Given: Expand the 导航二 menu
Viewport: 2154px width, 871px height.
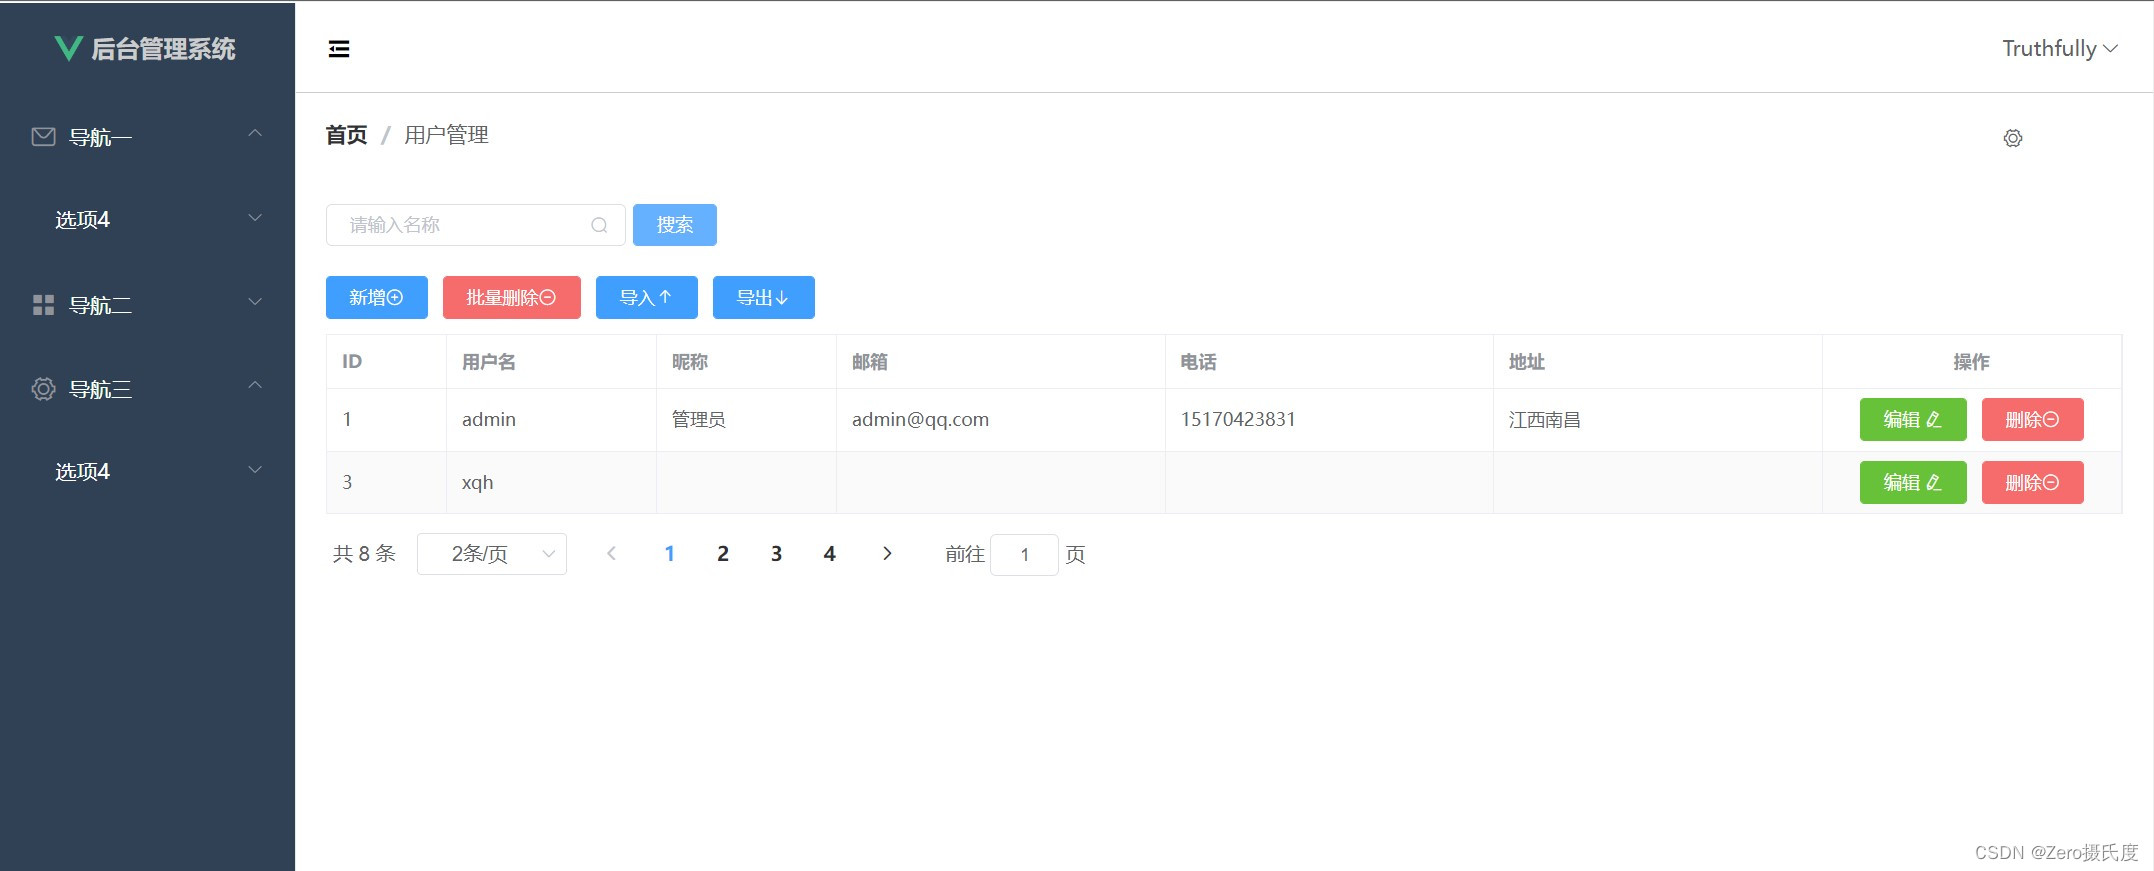Looking at the screenshot, I should click(255, 301).
